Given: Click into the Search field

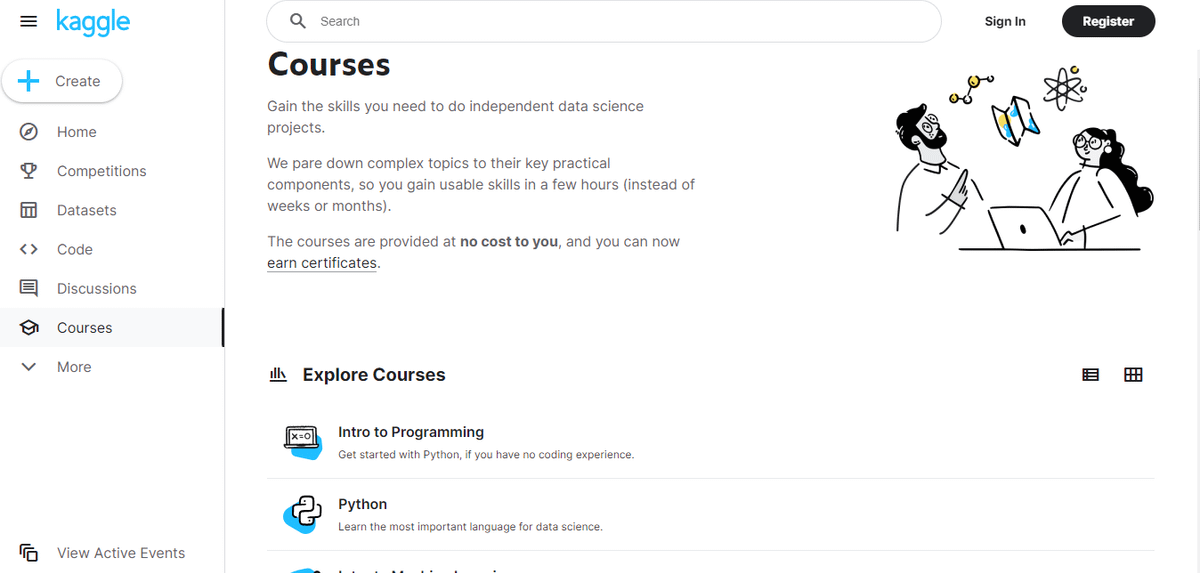Looking at the screenshot, I should pyautogui.click(x=620, y=21).
